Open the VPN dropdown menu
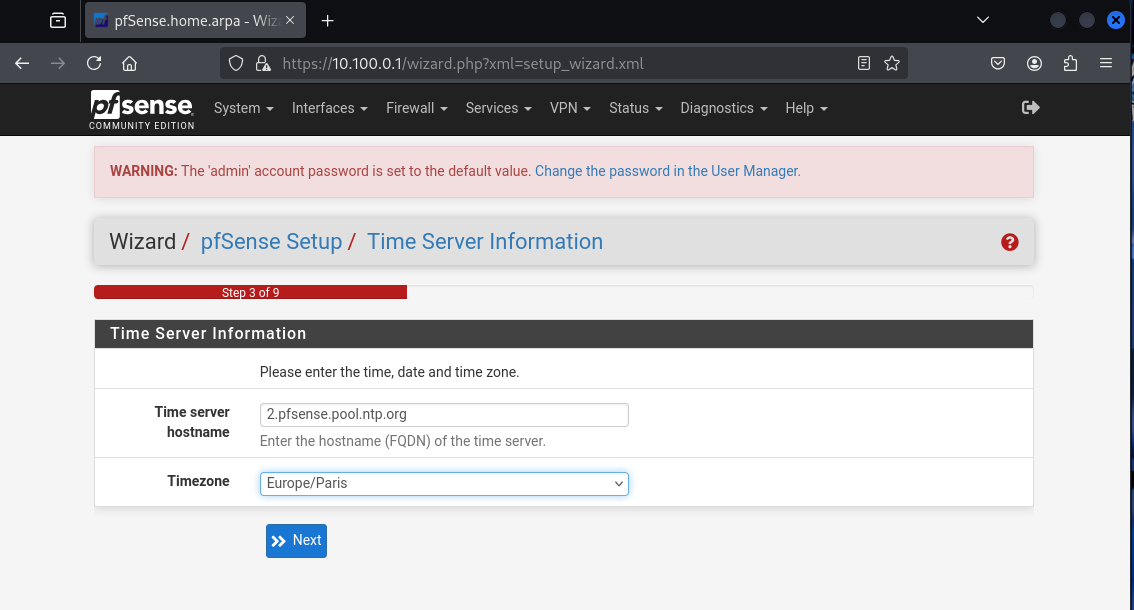This screenshot has width=1134, height=610. coord(570,109)
